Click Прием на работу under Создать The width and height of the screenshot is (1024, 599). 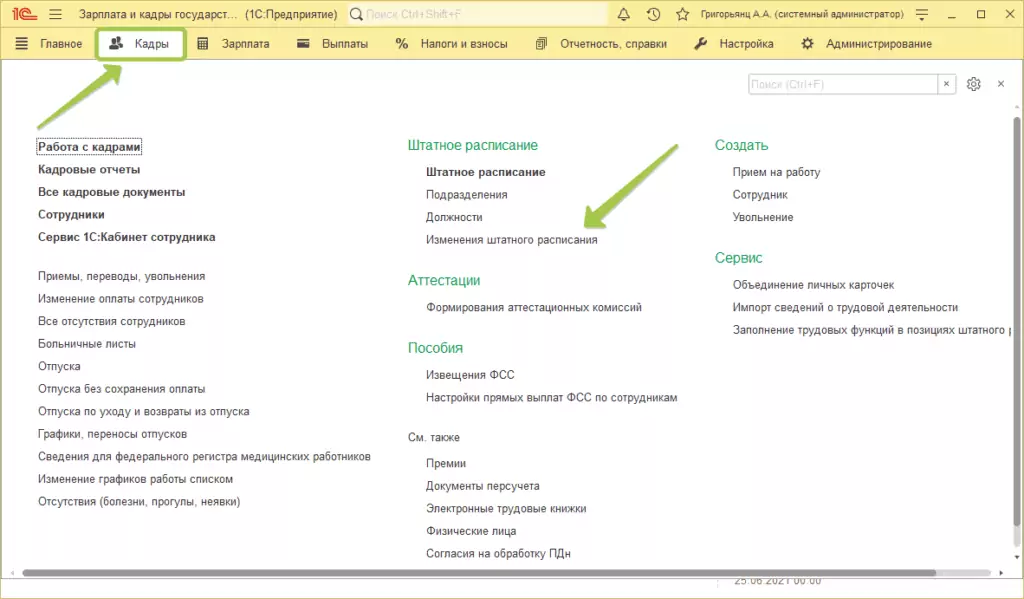[776, 172]
